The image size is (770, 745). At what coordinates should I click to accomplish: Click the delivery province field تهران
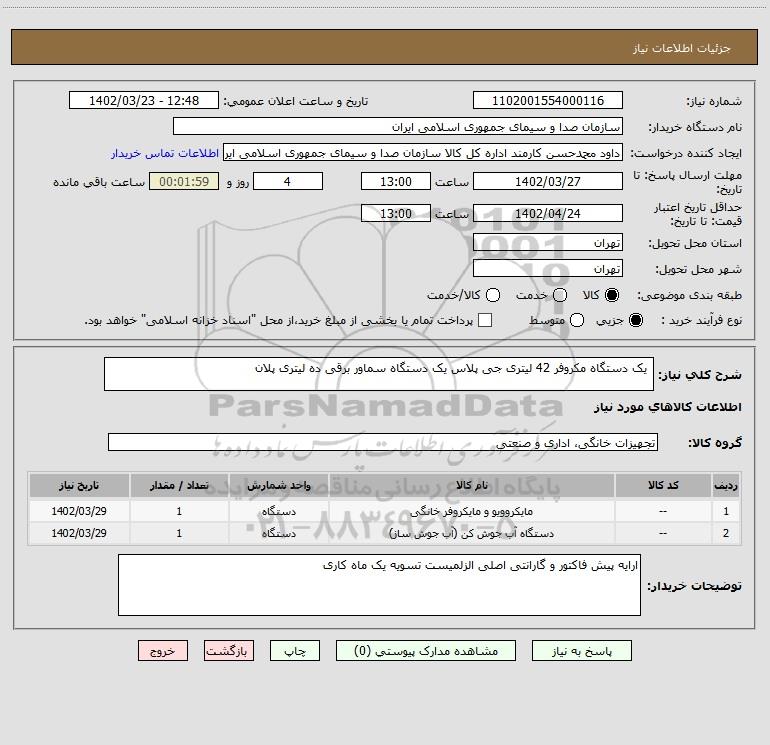pos(548,243)
